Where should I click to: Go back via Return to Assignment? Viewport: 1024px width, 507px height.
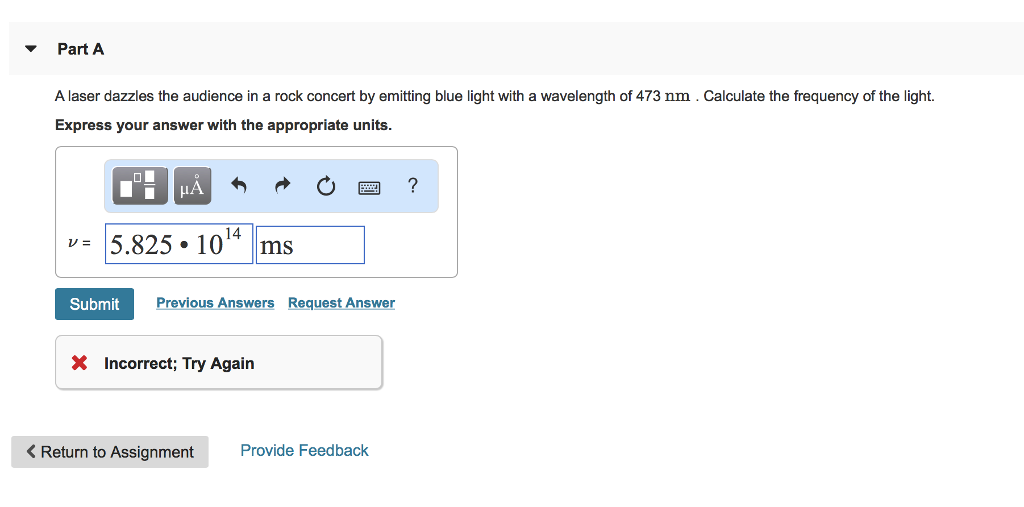pos(110,452)
